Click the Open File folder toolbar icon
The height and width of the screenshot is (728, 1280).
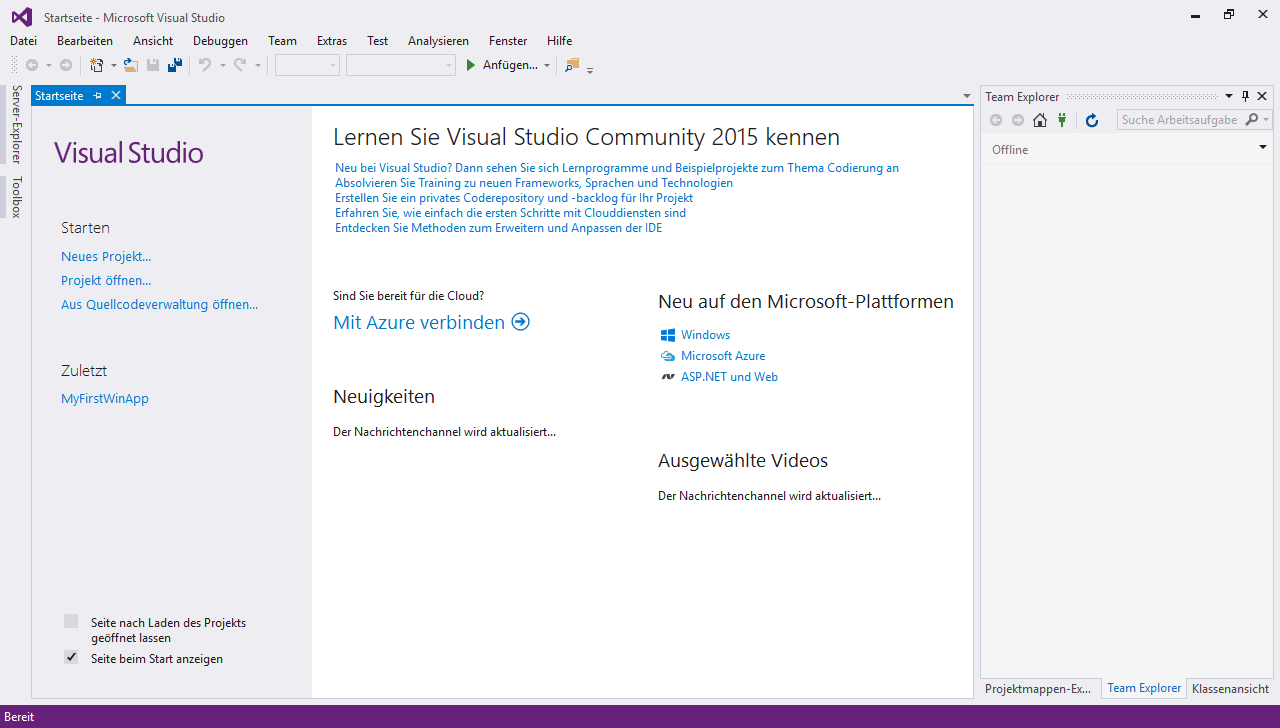click(131, 65)
